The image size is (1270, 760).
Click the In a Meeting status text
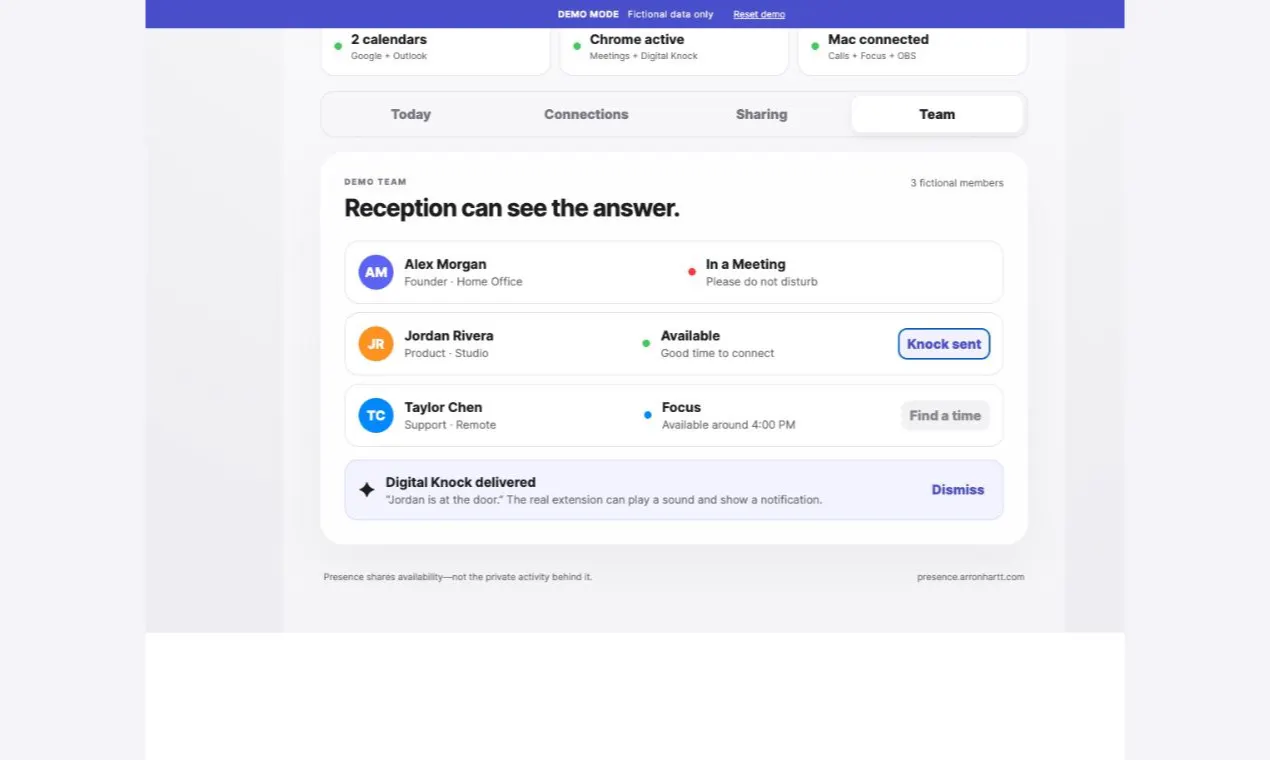pos(746,264)
